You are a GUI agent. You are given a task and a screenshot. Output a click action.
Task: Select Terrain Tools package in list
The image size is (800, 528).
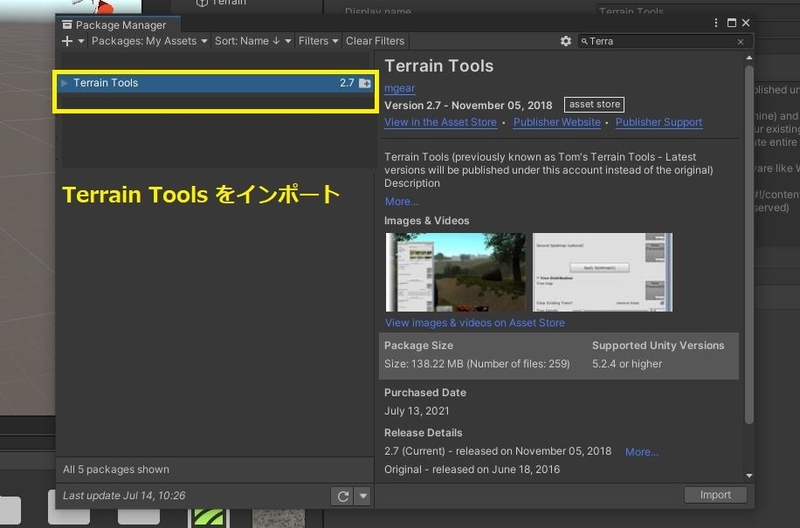[216, 83]
